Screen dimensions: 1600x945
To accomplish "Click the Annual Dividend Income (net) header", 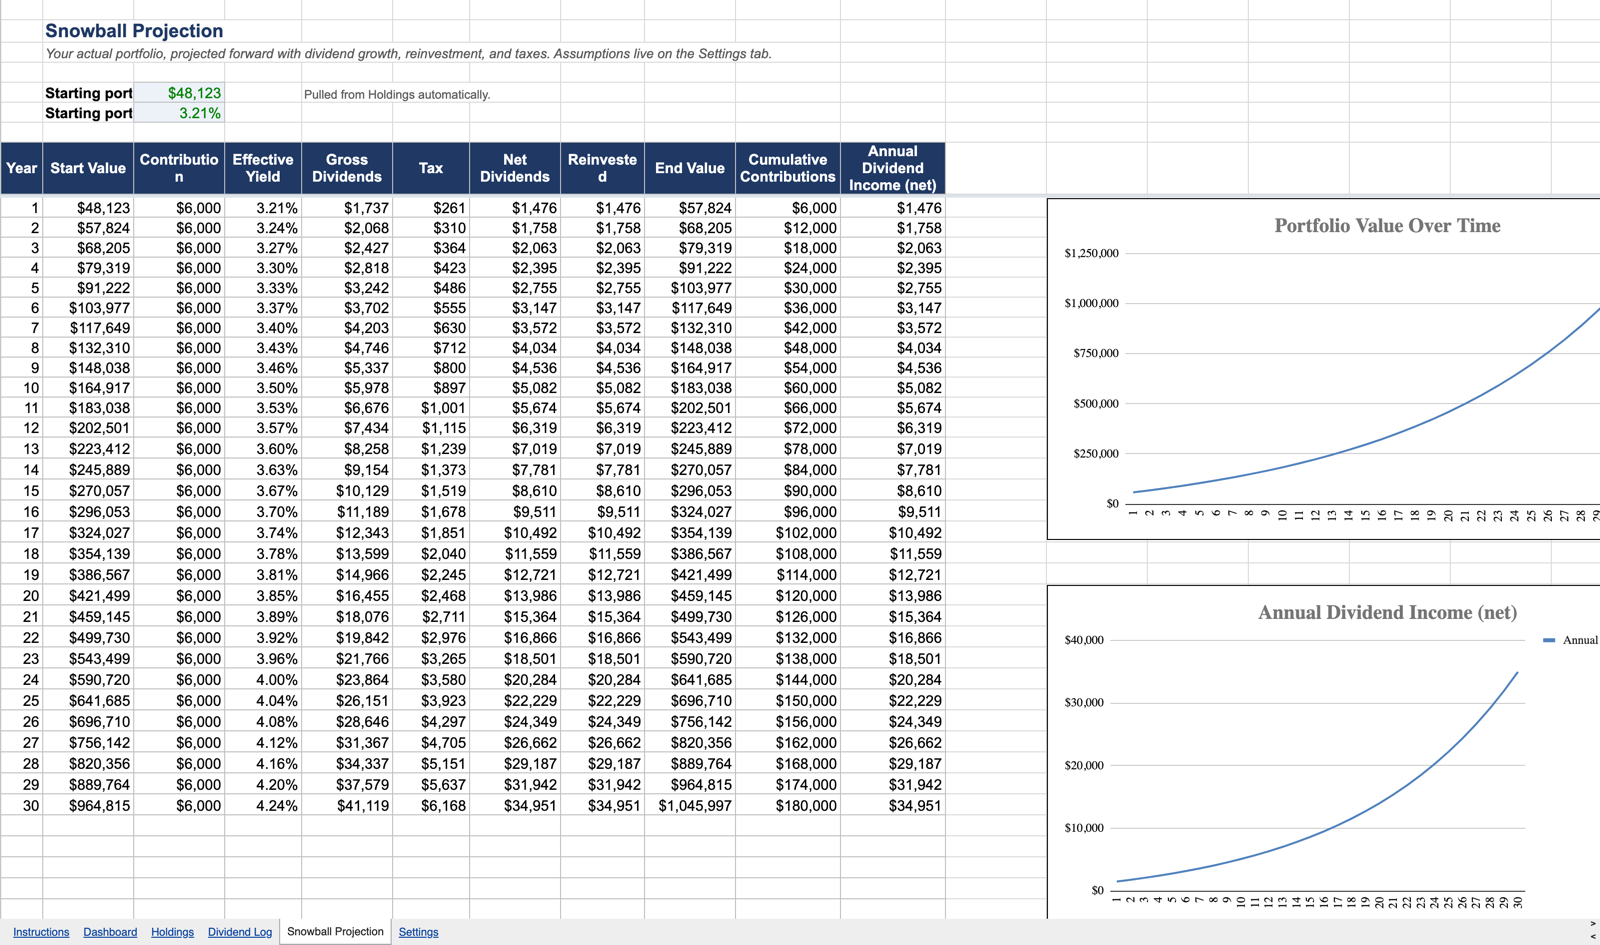I will pyautogui.click(x=893, y=168).
